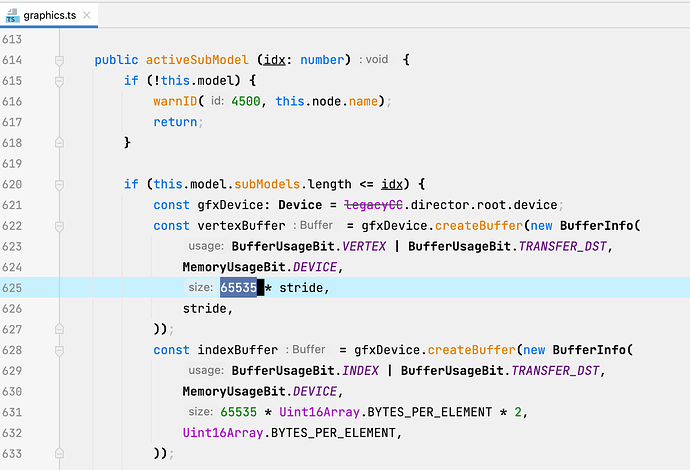Image resolution: width=690 pixels, height=470 pixels.
Task: Fold the indexBuffer declaration at line 628
Action: (59, 350)
